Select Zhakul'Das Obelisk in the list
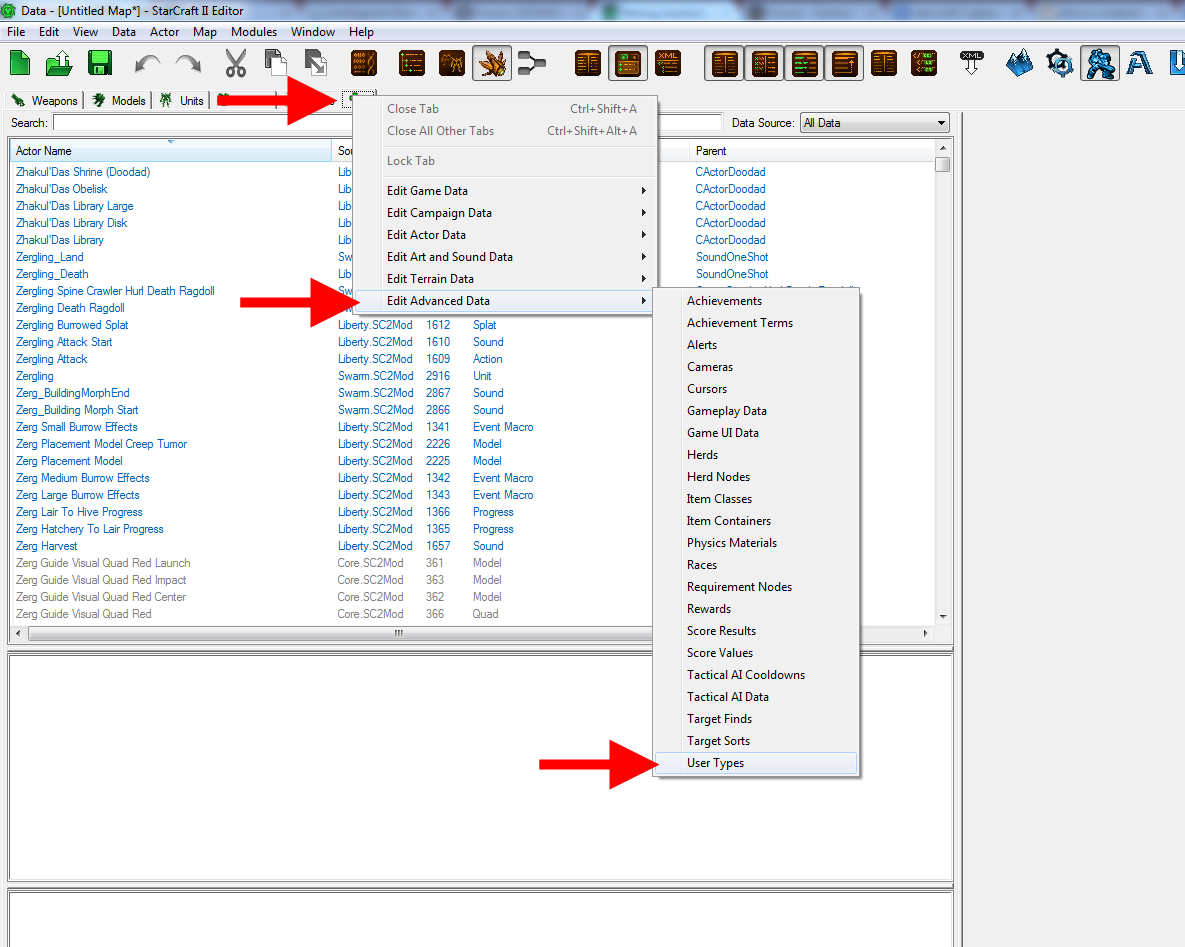 click(x=61, y=189)
